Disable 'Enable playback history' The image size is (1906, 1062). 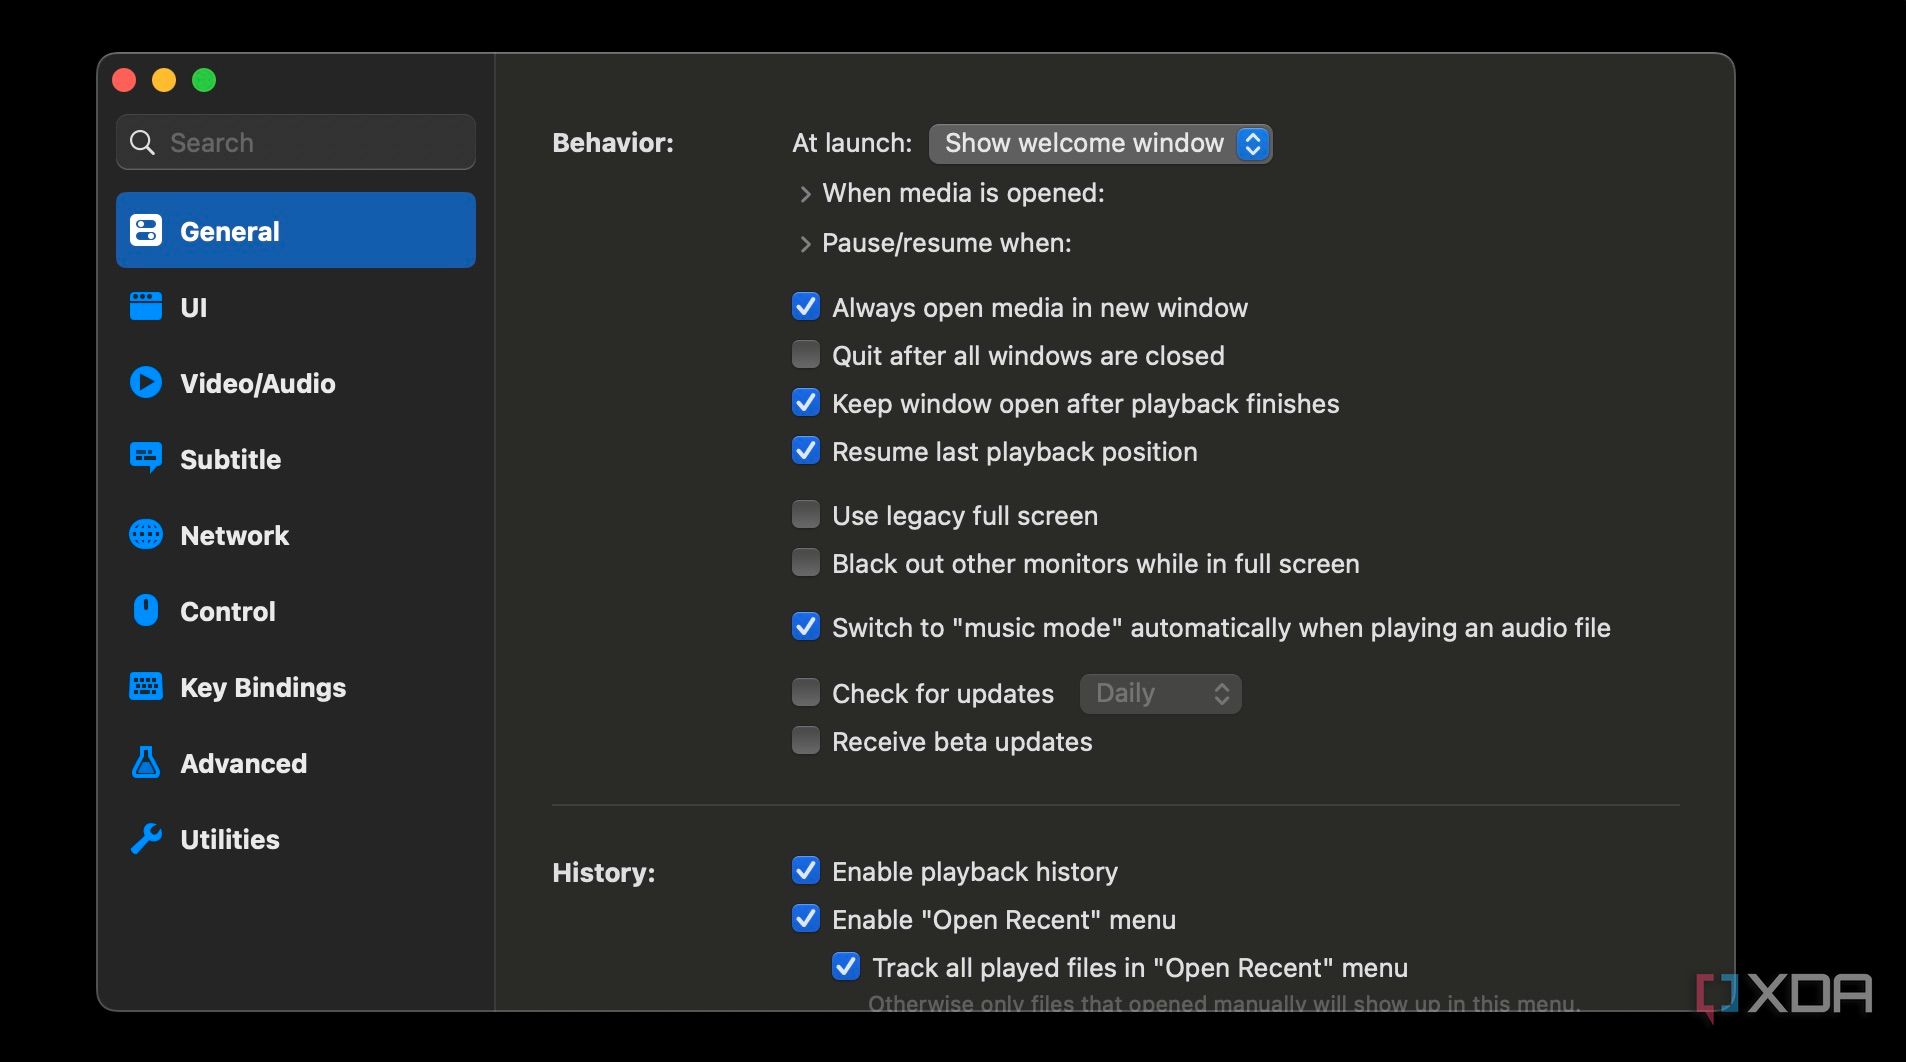[x=806, y=870]
